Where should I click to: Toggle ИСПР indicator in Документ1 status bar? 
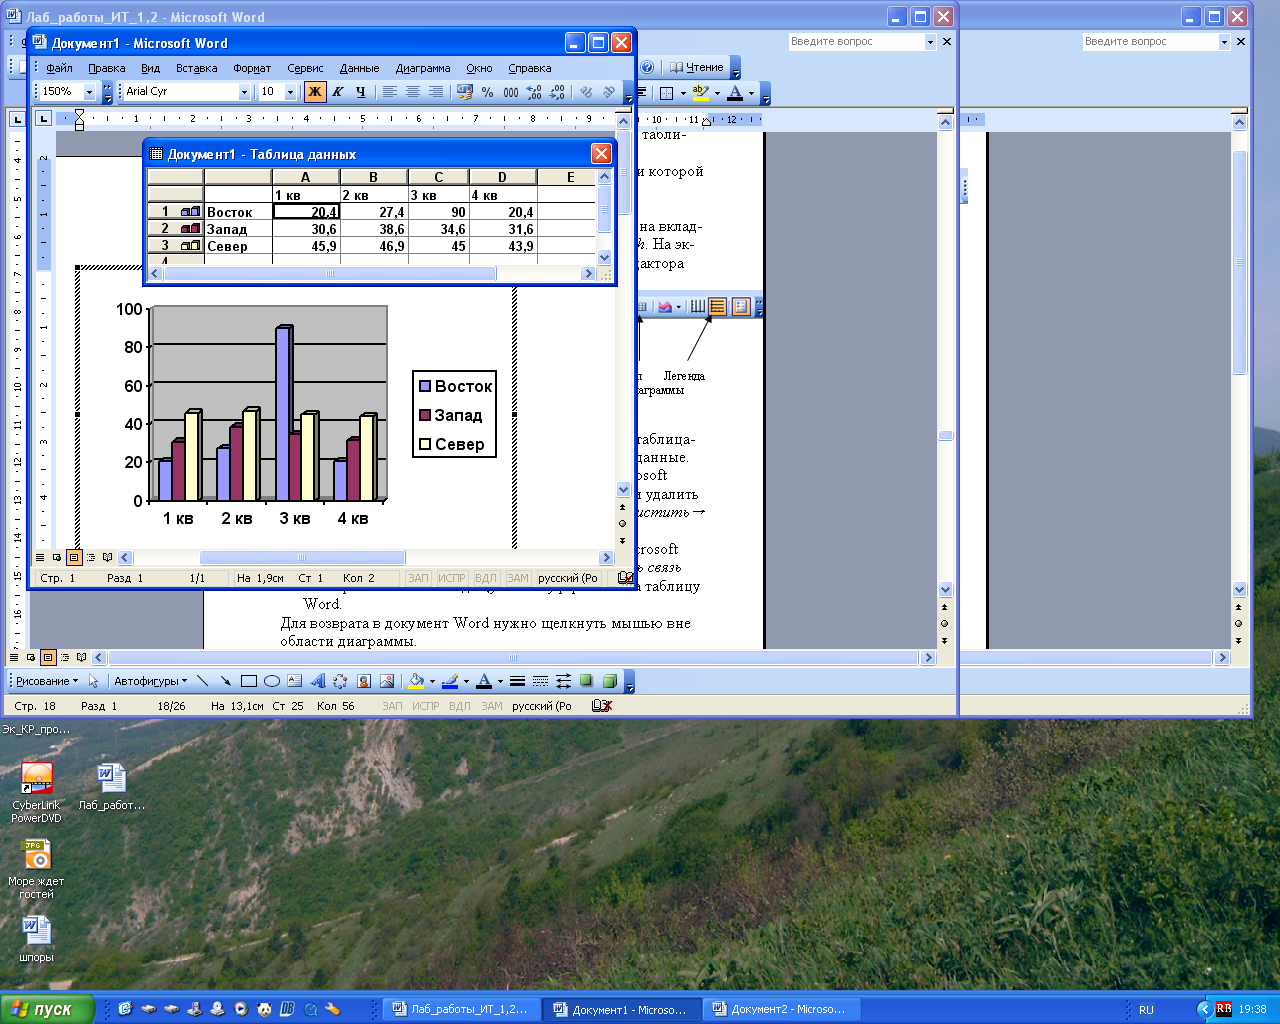click(x=452, y=578)
